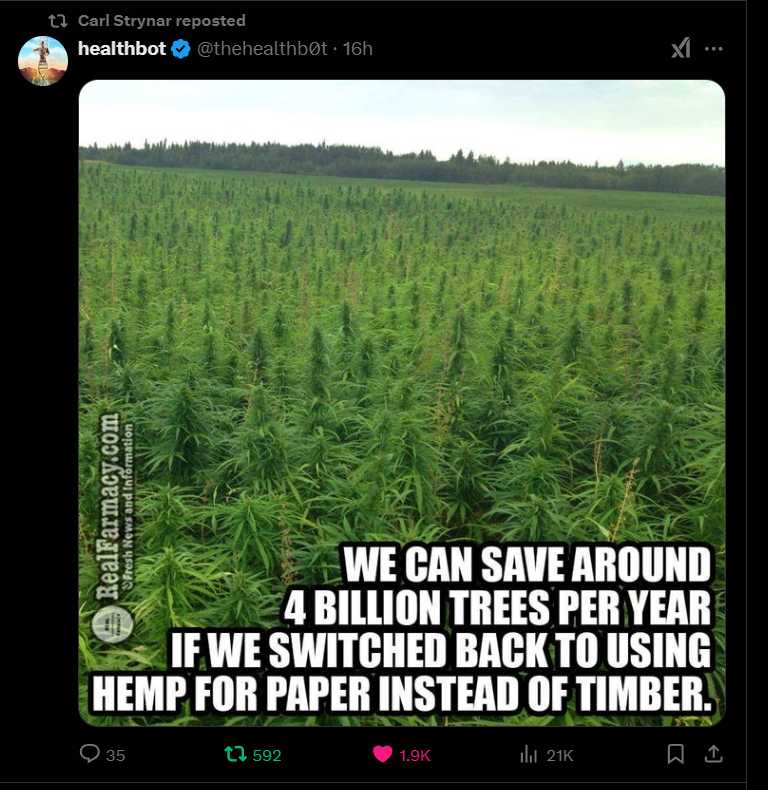The image size is (768, 790).
Task: Open the reply comment icon
Action: (90, 754)
